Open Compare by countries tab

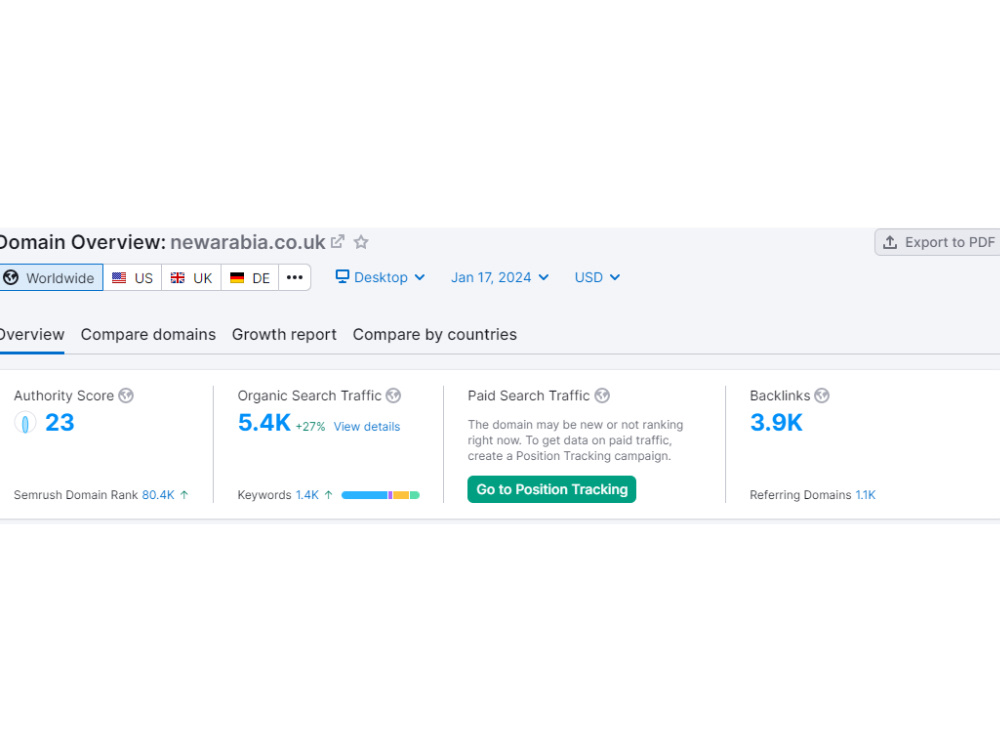(x=434, y=335)
